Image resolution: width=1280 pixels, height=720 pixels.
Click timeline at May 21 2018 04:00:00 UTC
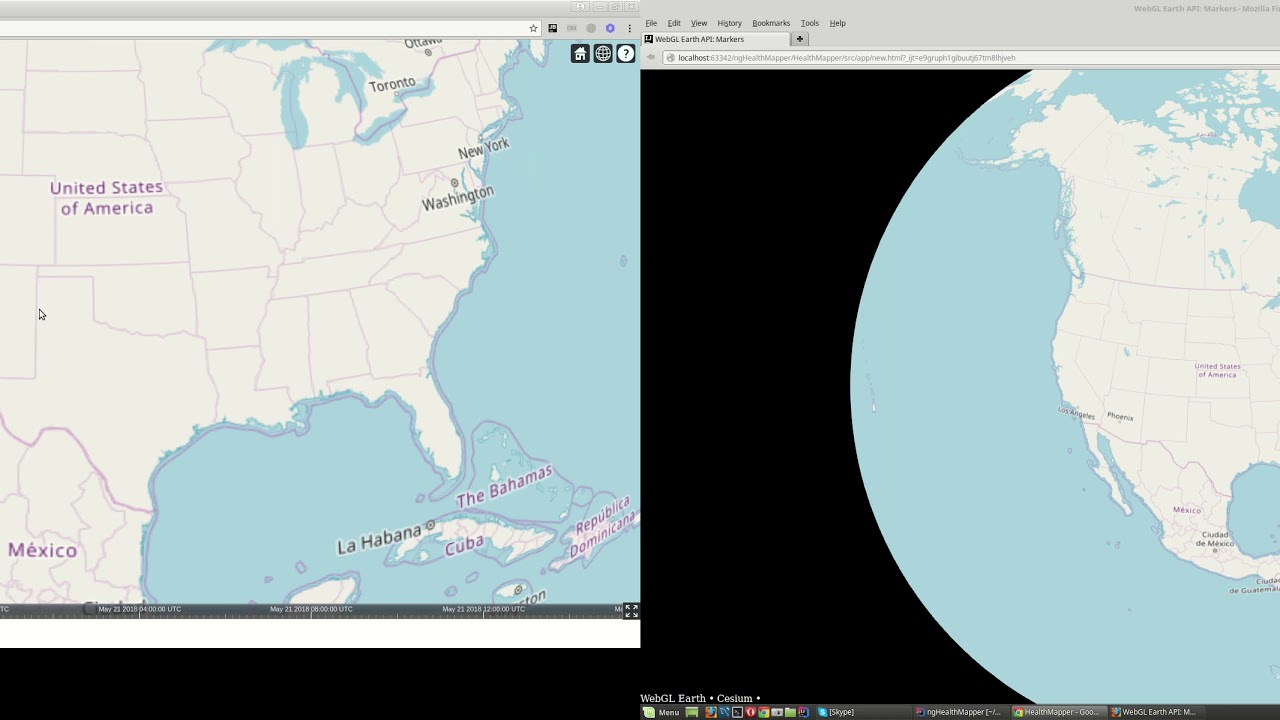(139, 609)
